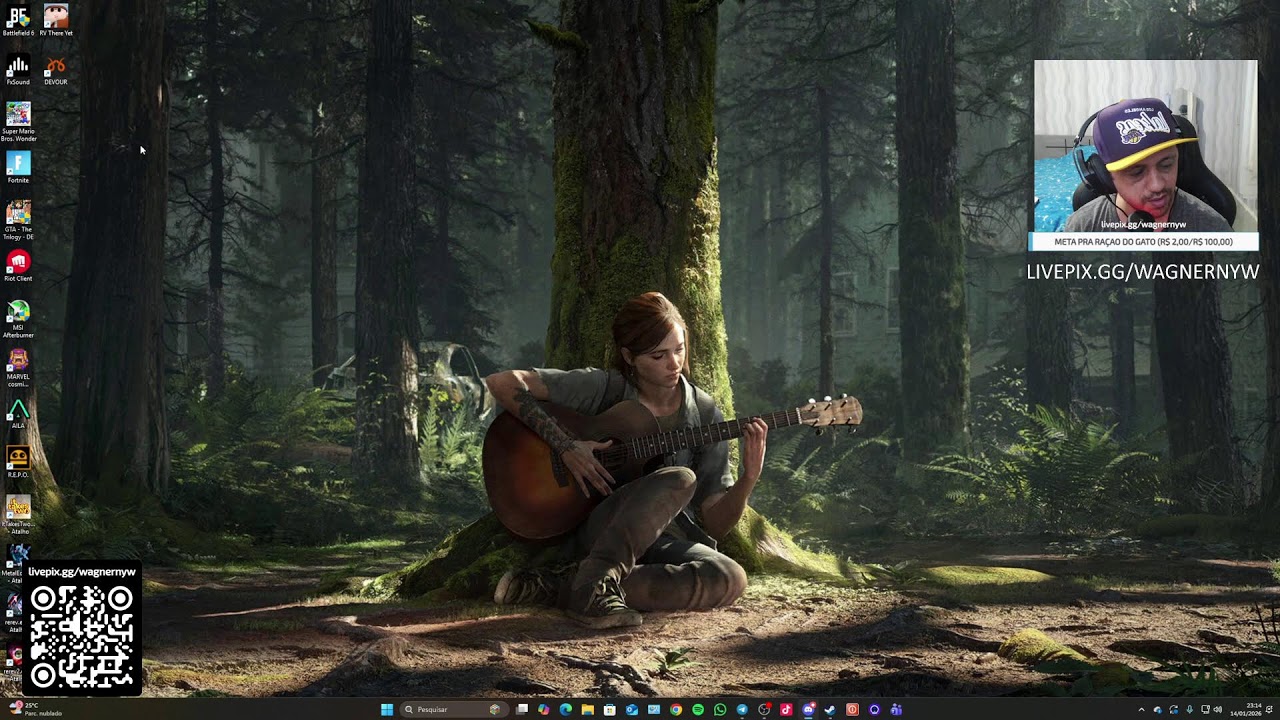The image size is (1280, 720).
Task: Open Google Chrome from the taskbar
Action: (x=676, y=710)
